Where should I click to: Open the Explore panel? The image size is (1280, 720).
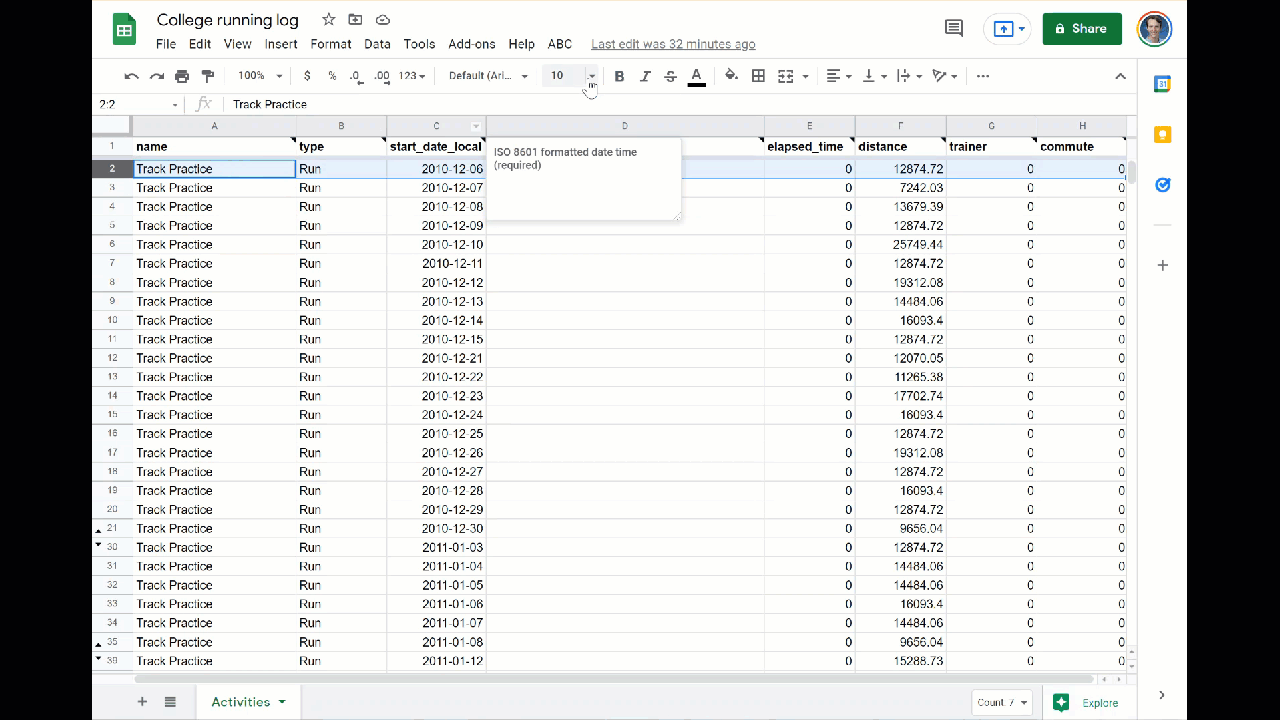tap(1086, 702)
